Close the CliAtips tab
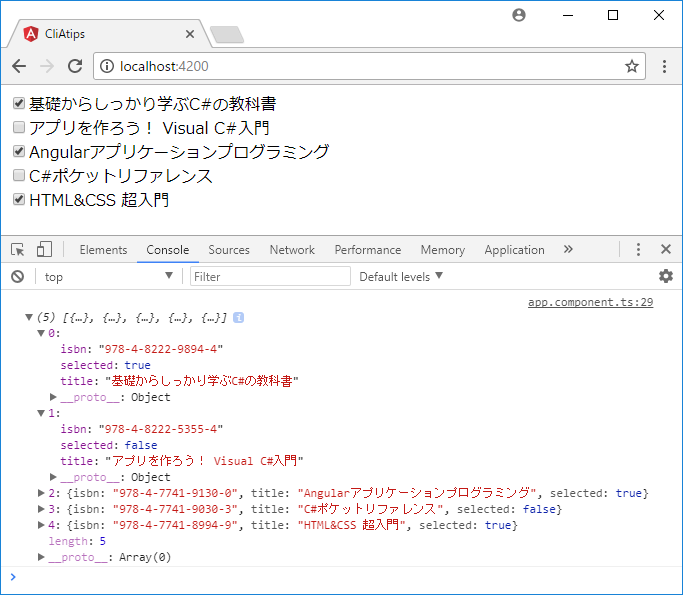The width and height of the screenshot is (683, 595). point(190,34)
